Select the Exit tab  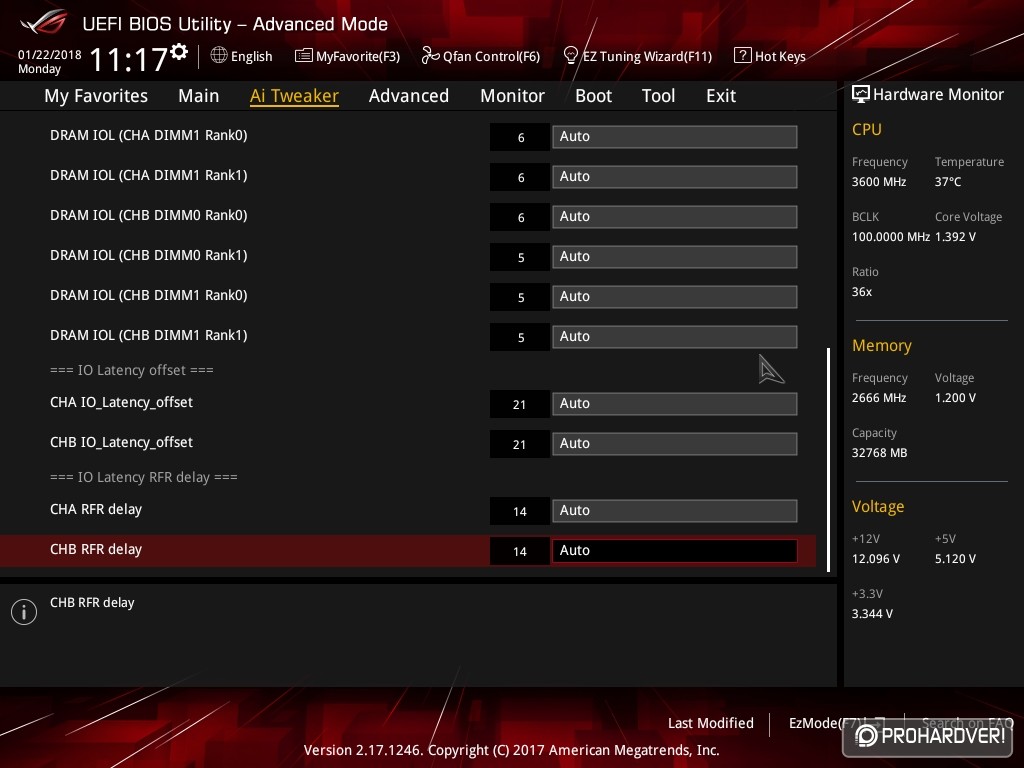pyautogui.click(x=721, y=96)
